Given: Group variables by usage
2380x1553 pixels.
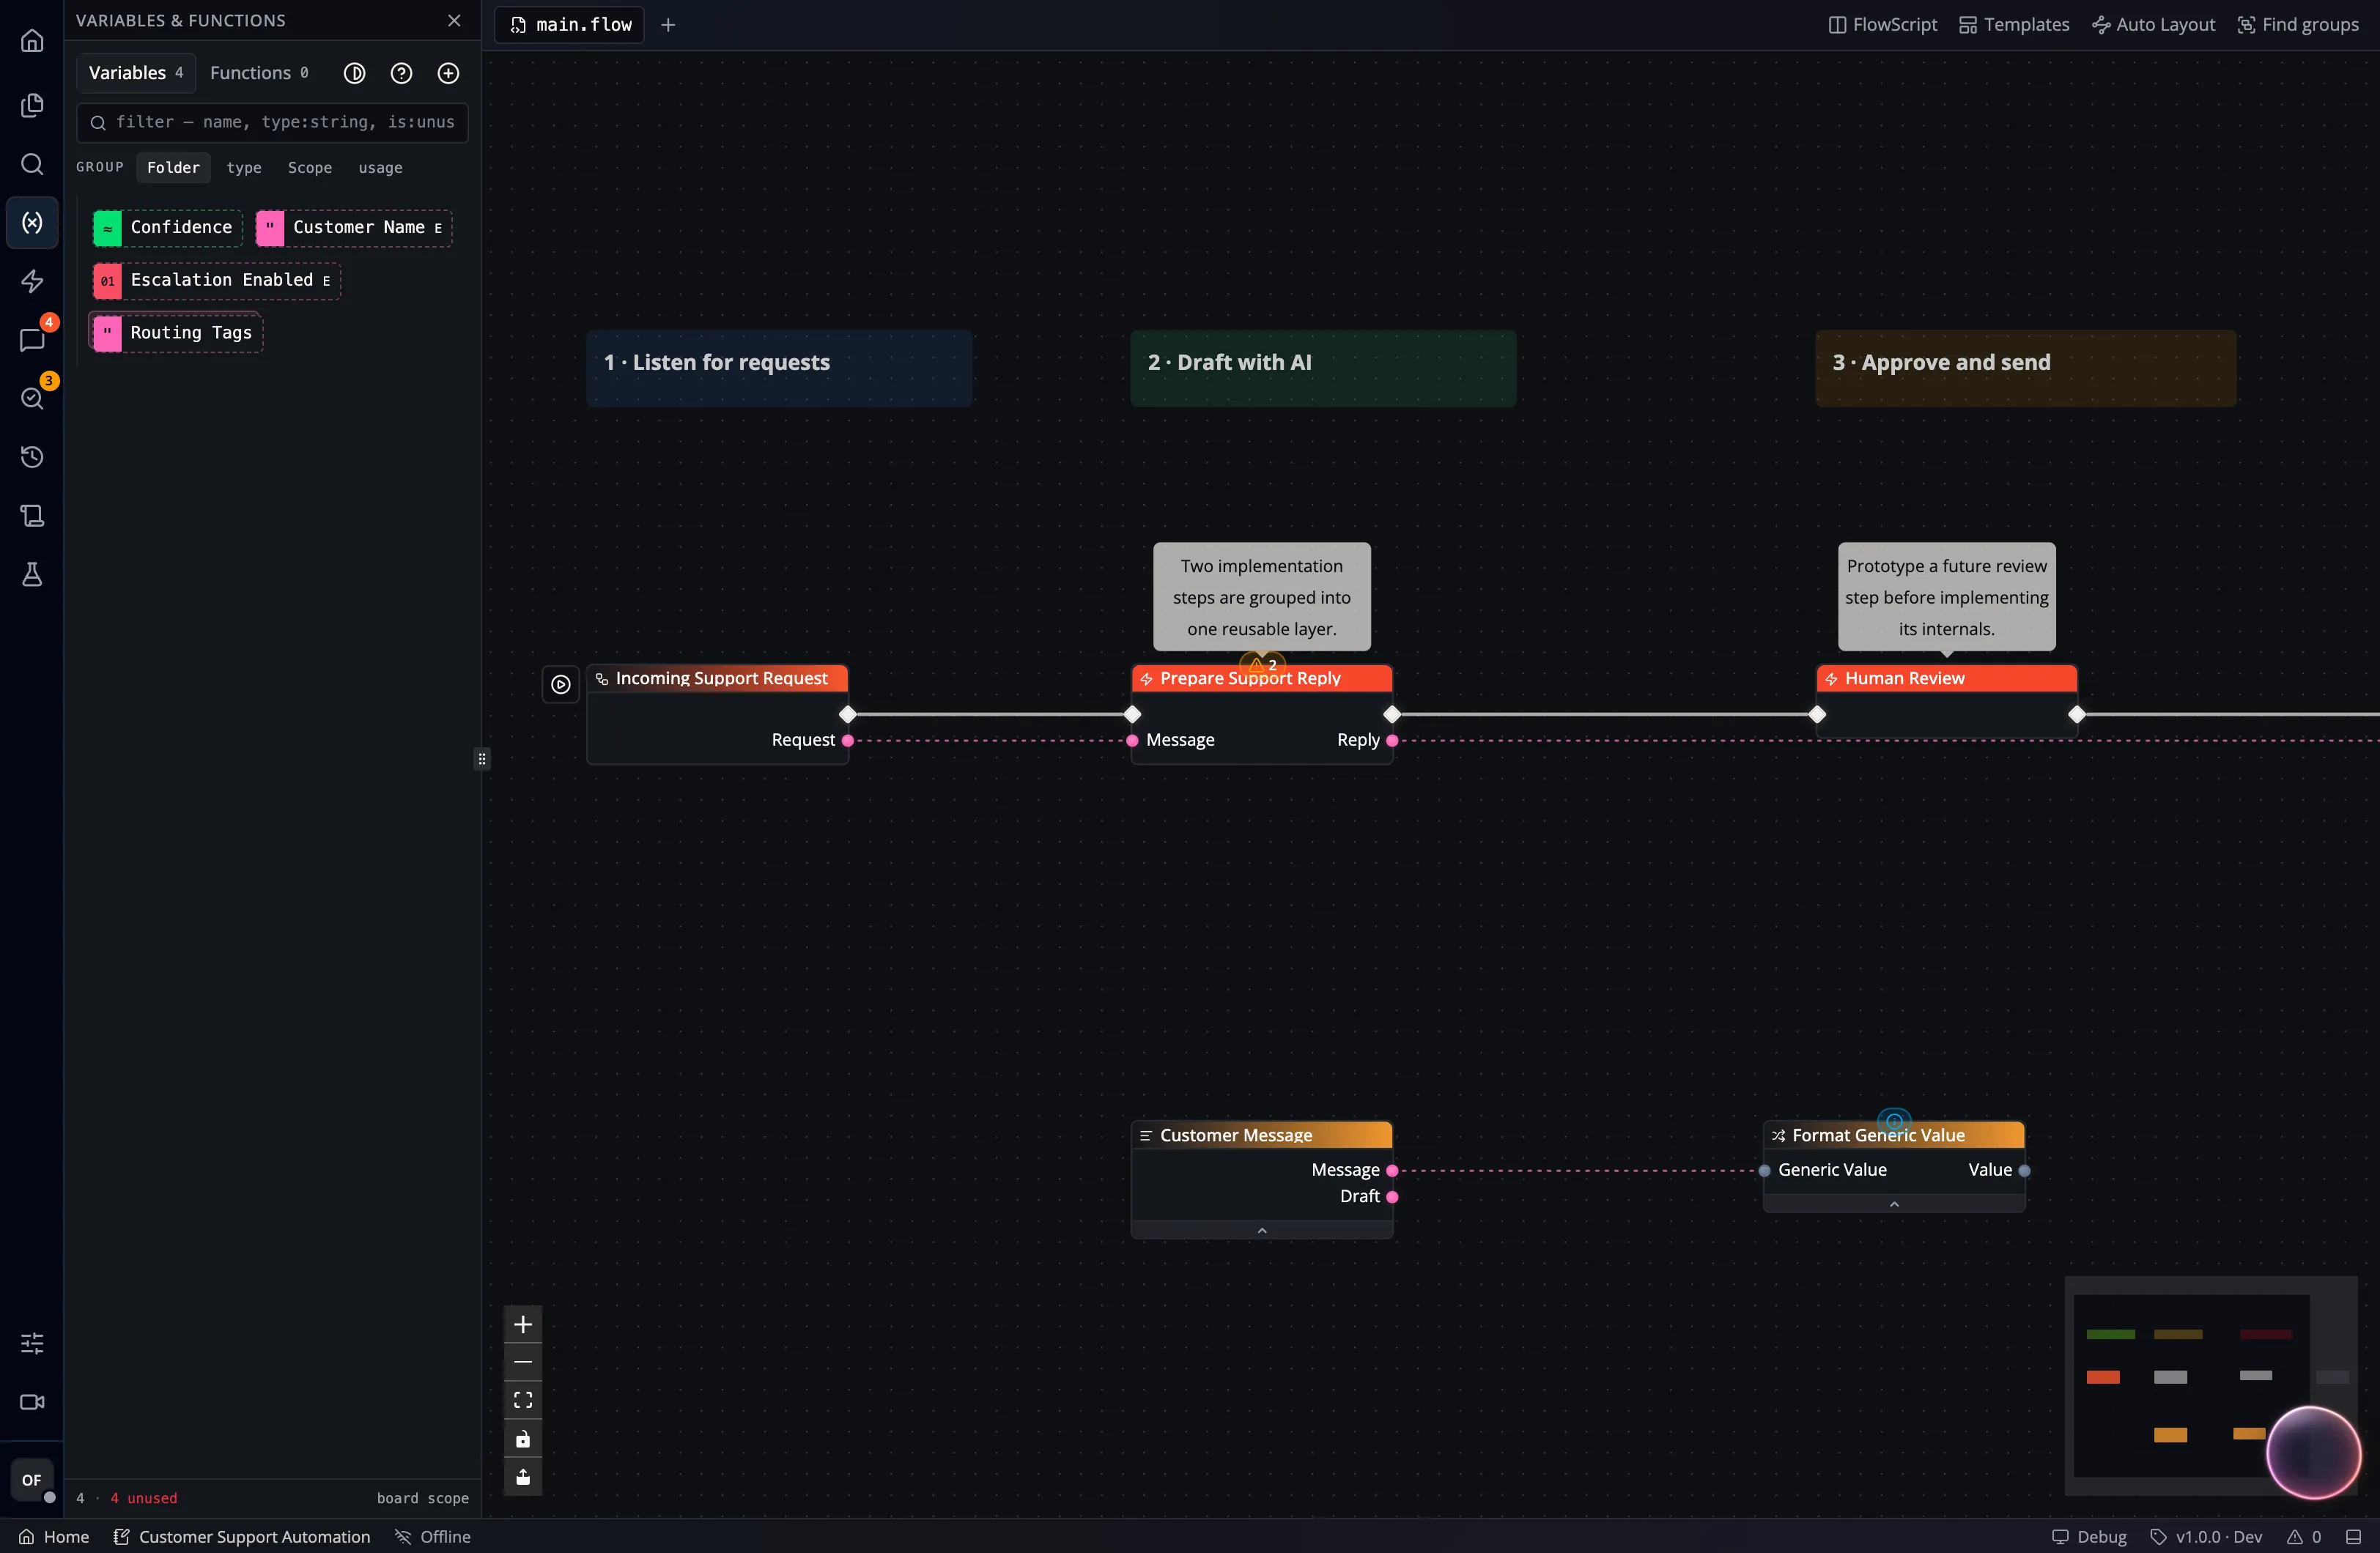Looking at the screenshot, I should click(380, 168).
